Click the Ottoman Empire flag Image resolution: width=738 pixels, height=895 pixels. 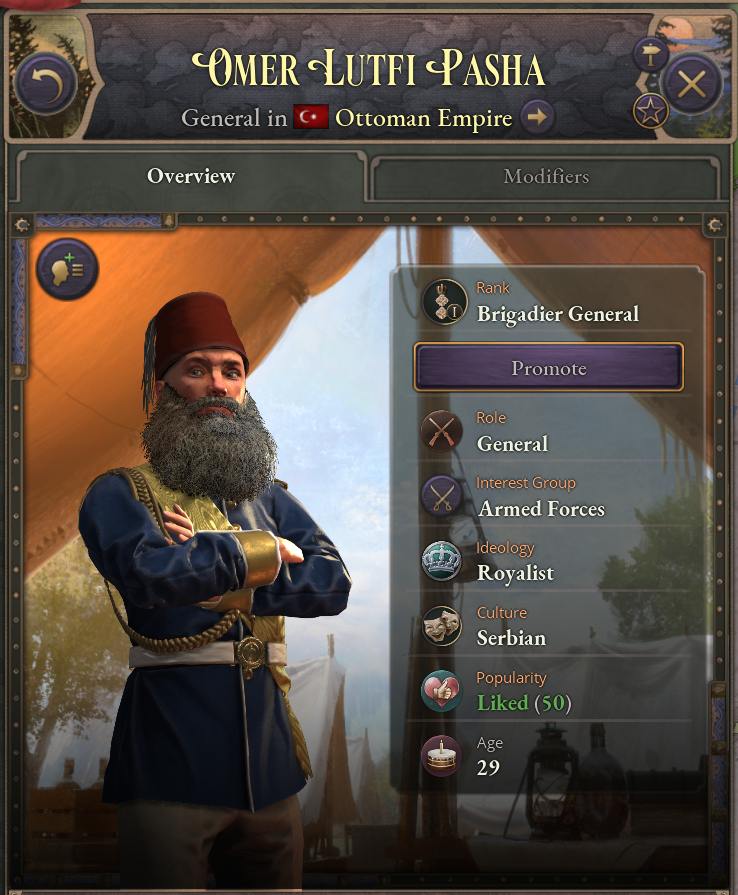(x=311, y=116)
